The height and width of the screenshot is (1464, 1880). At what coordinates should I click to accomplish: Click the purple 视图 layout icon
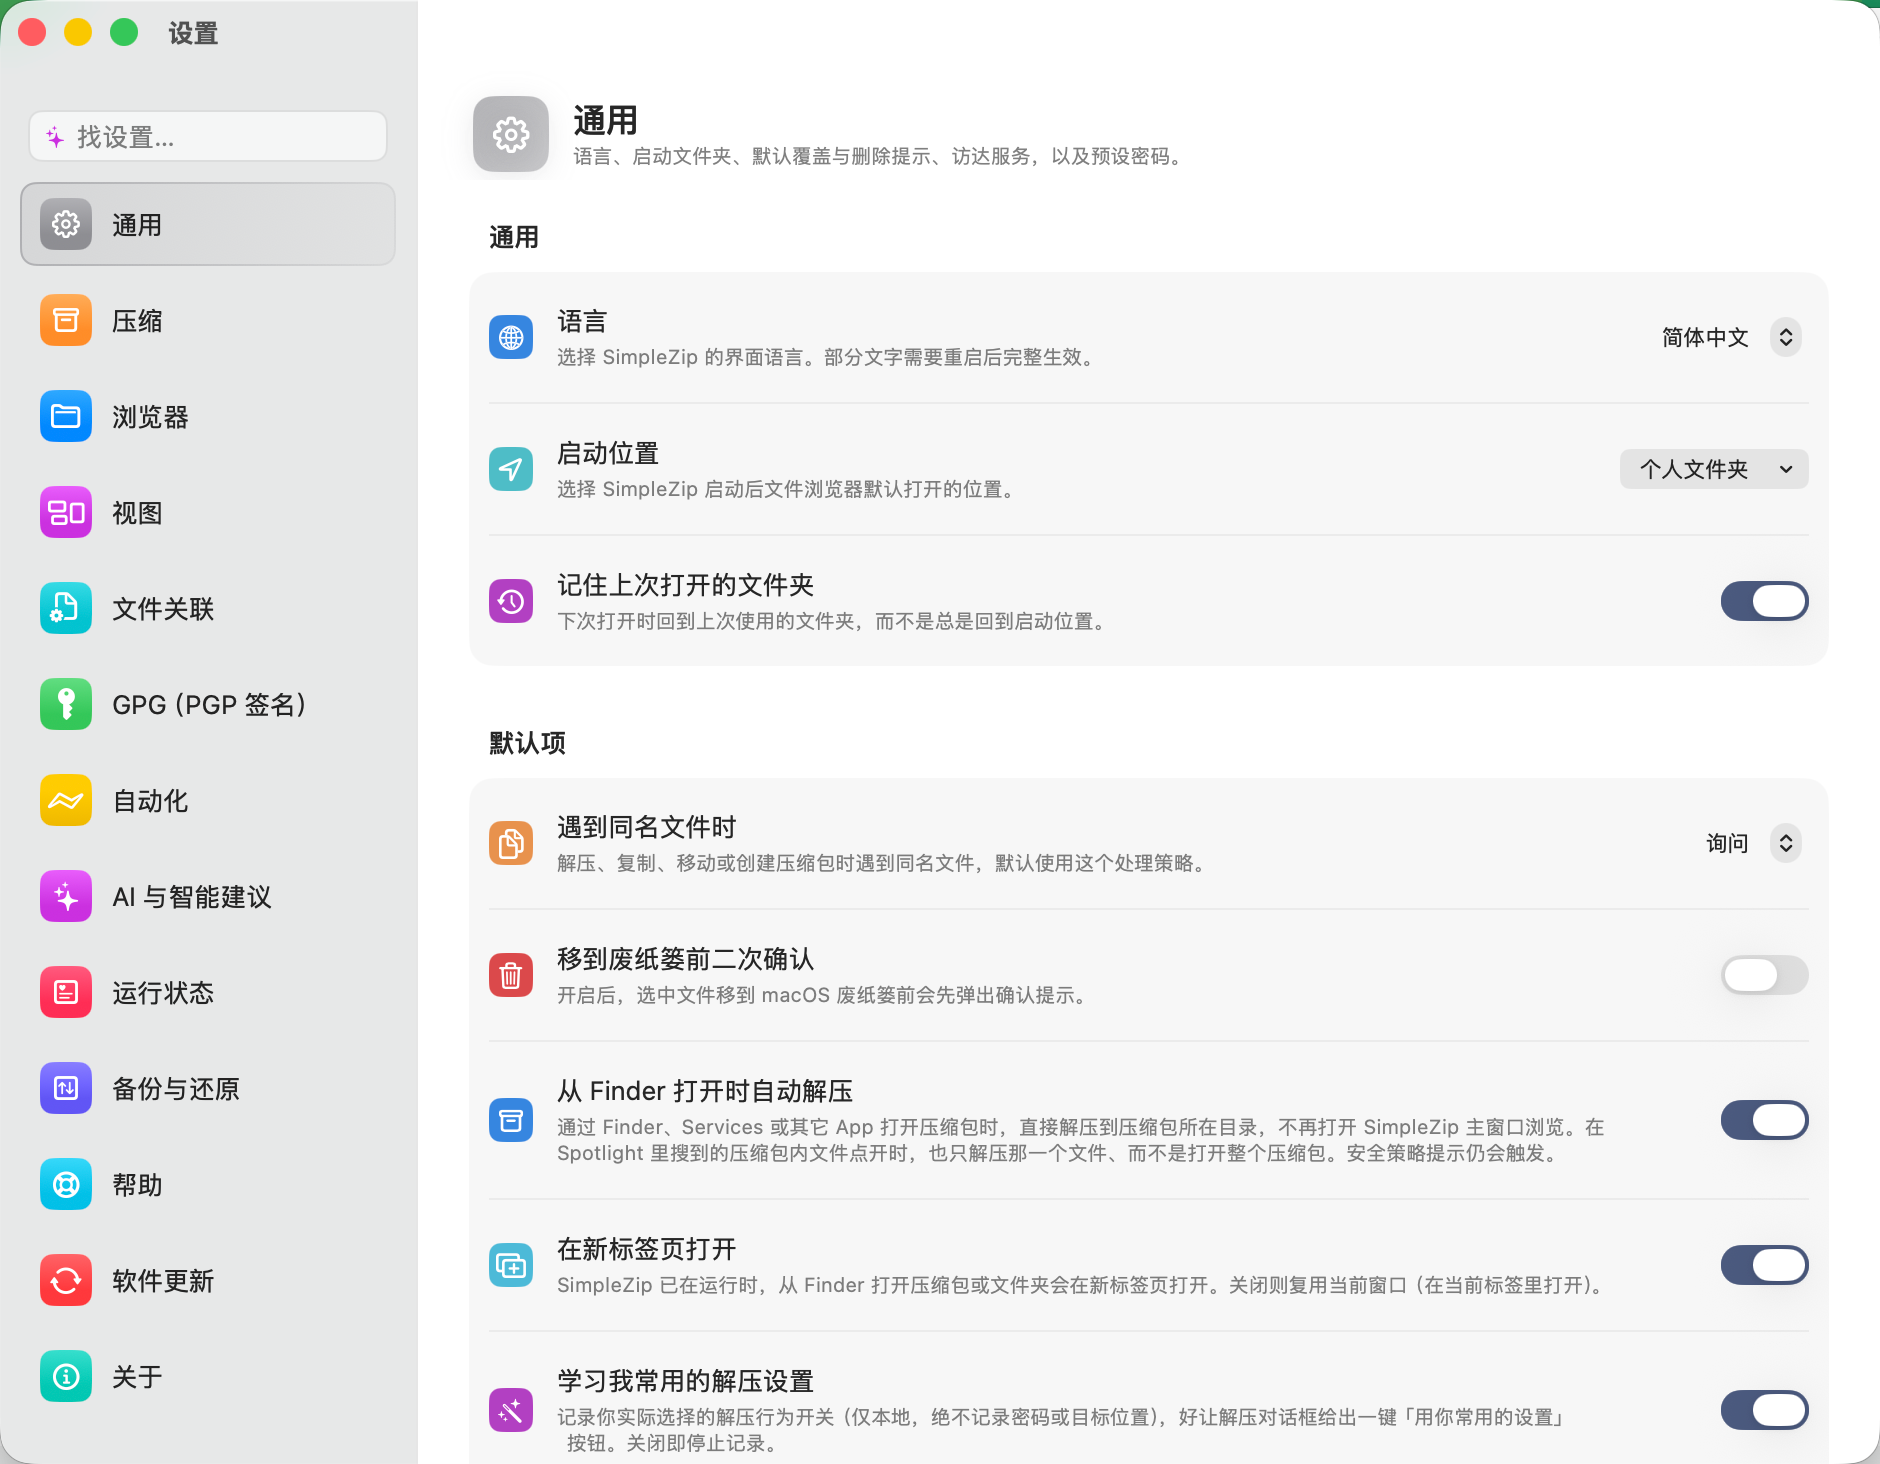pos(66,512)
